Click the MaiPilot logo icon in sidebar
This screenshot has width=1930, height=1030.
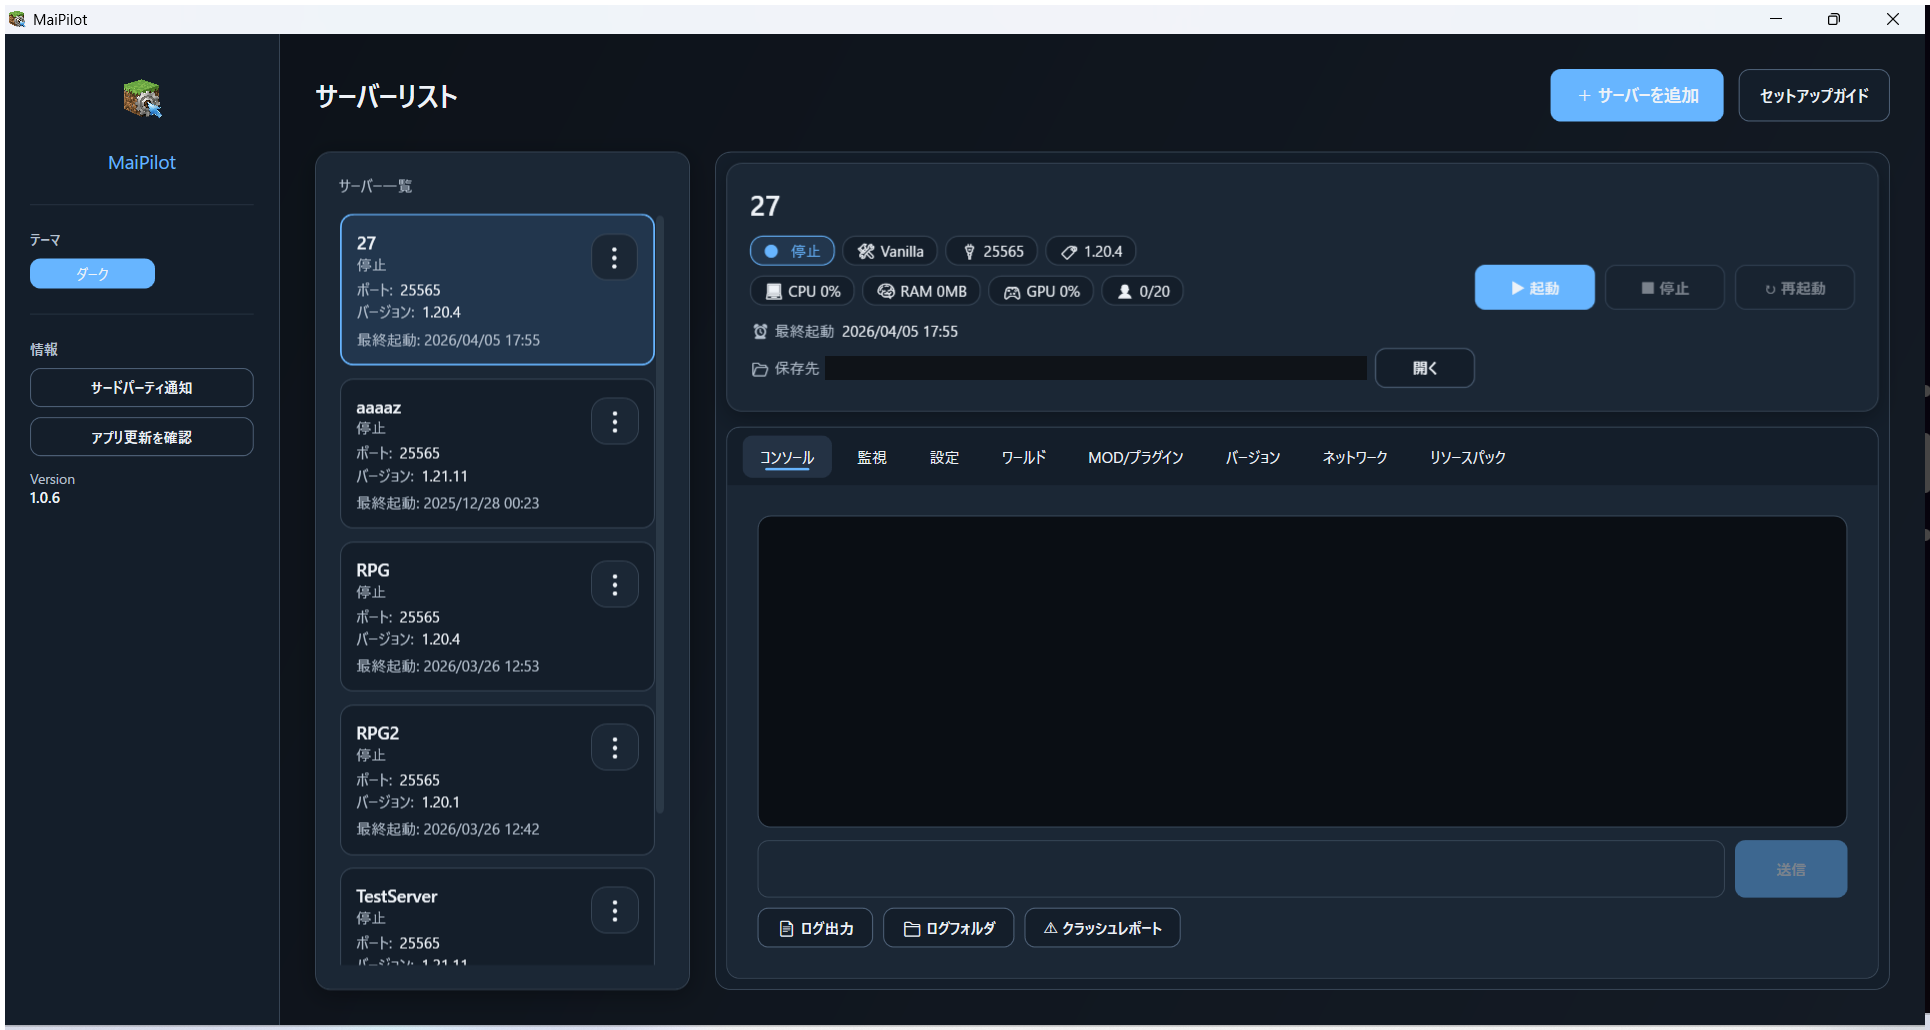pyautogui.click(x=142, y=99)
